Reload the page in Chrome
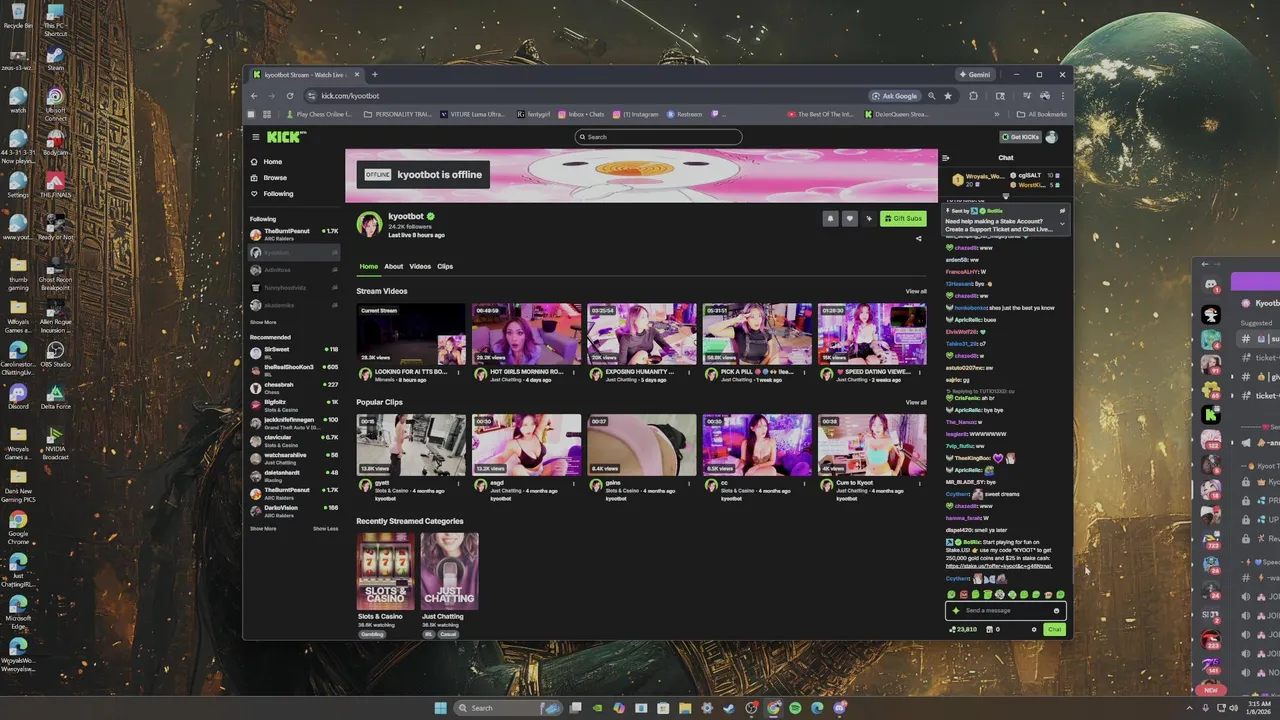Viewport: 1280px width, 720px height. point(290,96)
